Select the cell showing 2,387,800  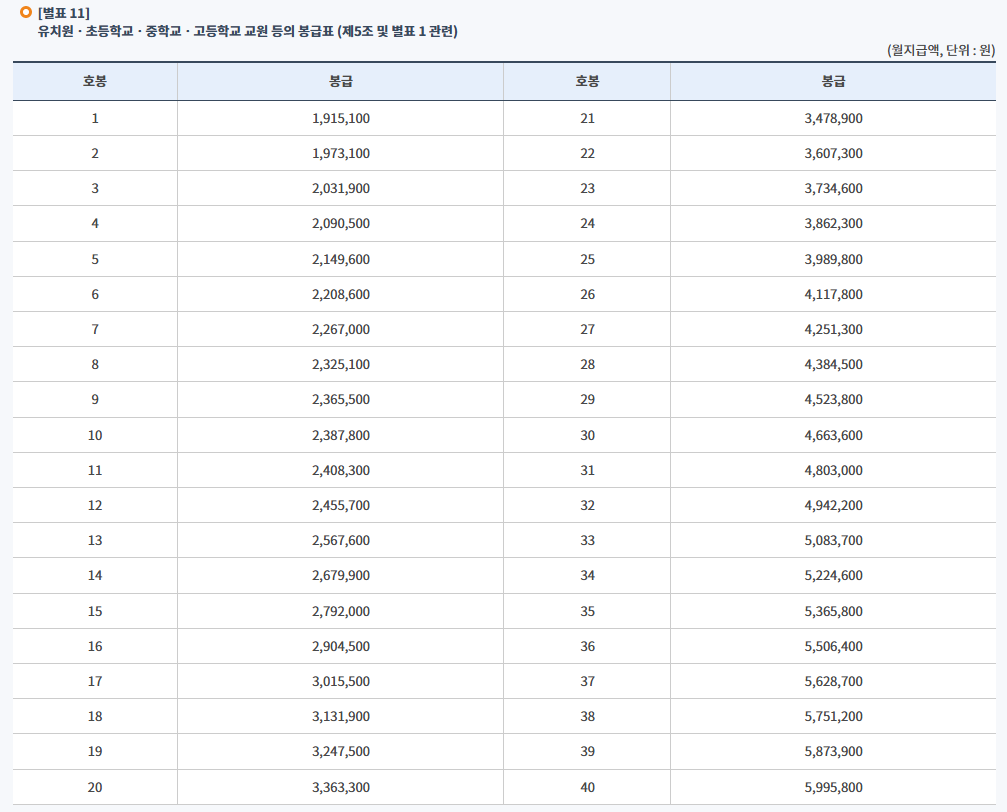point(340,435)
